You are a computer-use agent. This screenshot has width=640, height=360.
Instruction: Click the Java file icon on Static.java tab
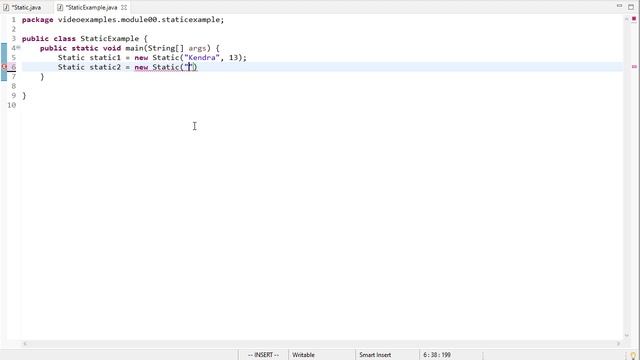[x=6, y=7]
